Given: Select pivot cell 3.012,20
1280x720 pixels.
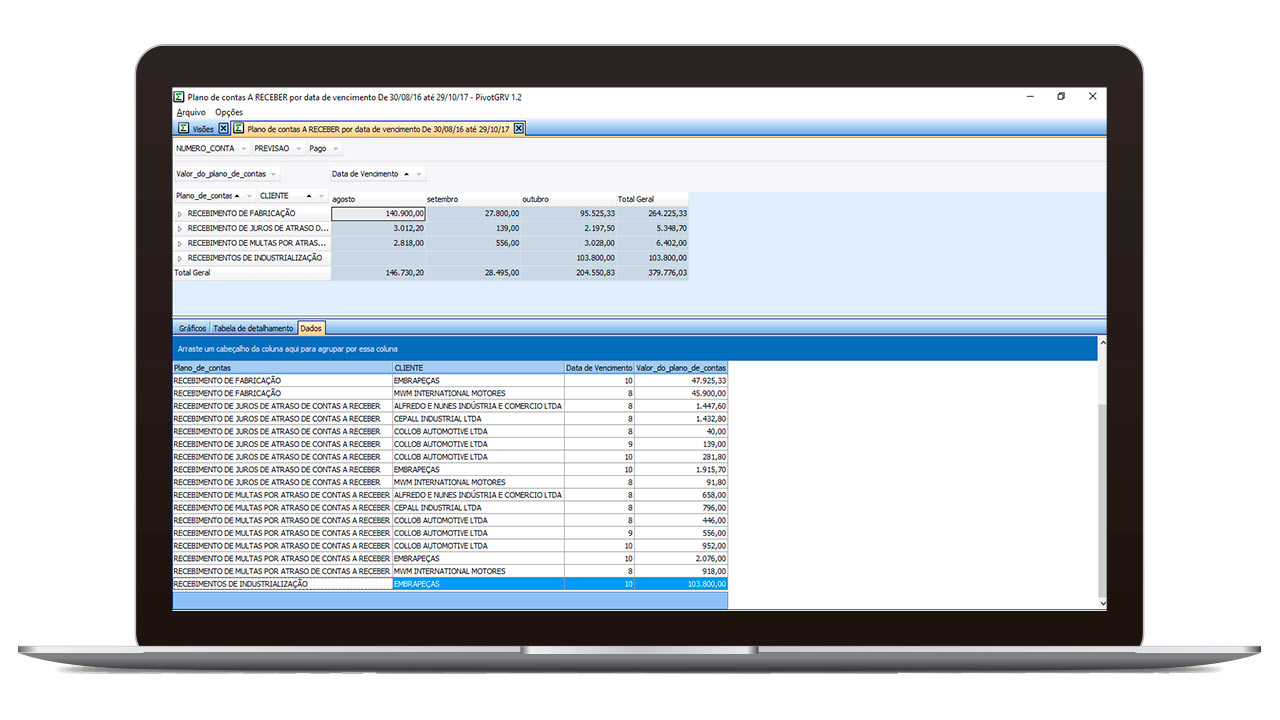Looking at the screenshot, I should pos(378,228).
